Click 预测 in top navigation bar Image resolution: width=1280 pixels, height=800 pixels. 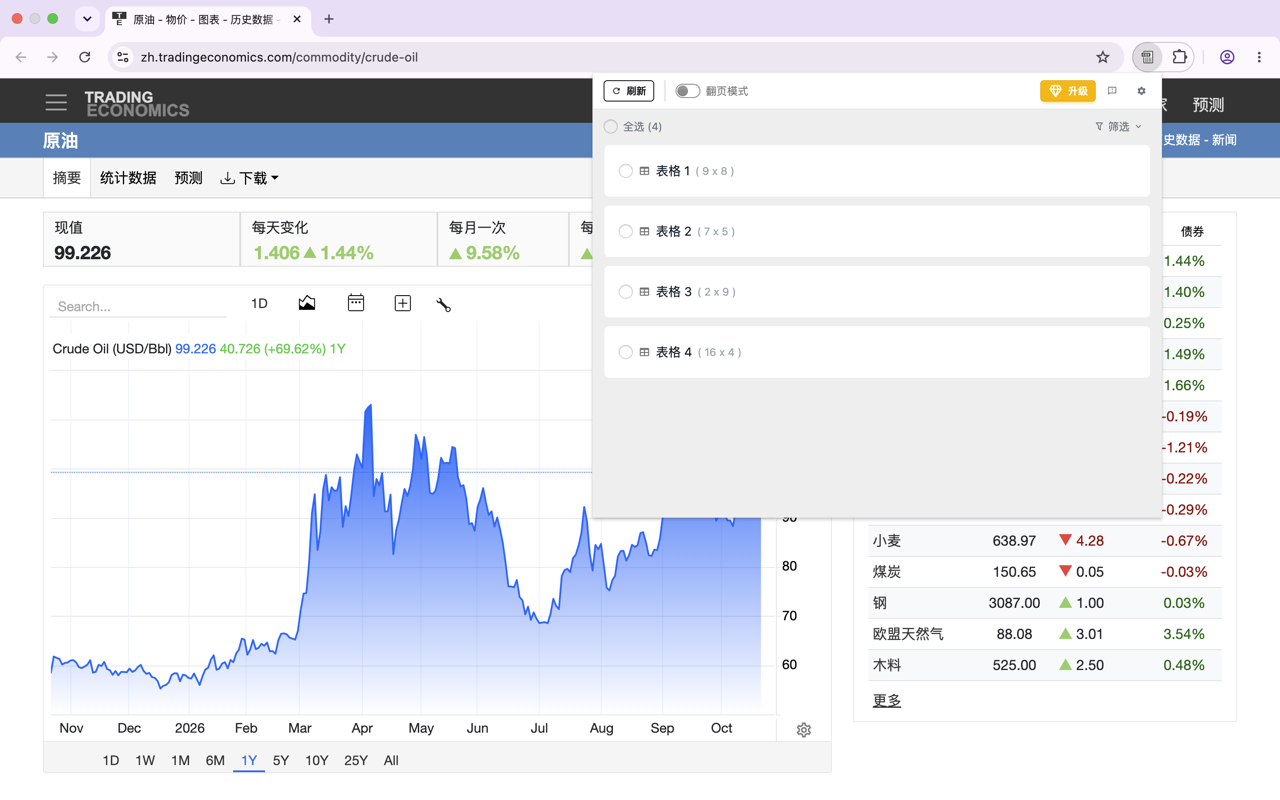coord(1208,104)
